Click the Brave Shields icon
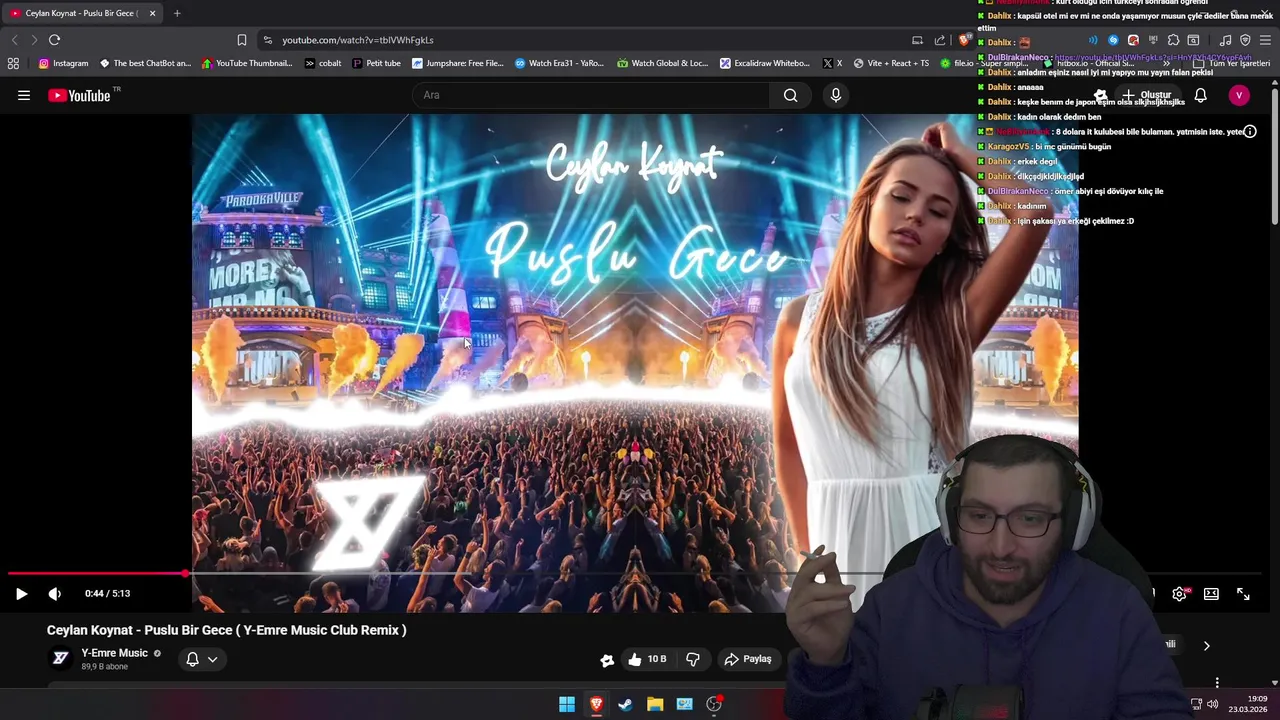Screen dimensions: 1280x720 coord(964,40)
